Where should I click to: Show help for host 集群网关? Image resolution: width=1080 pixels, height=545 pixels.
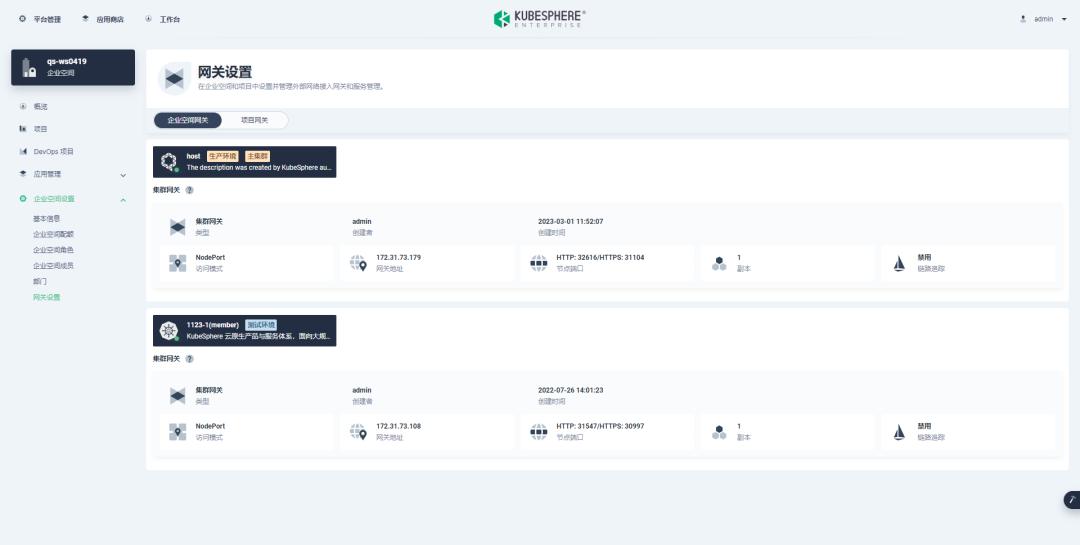189,190
